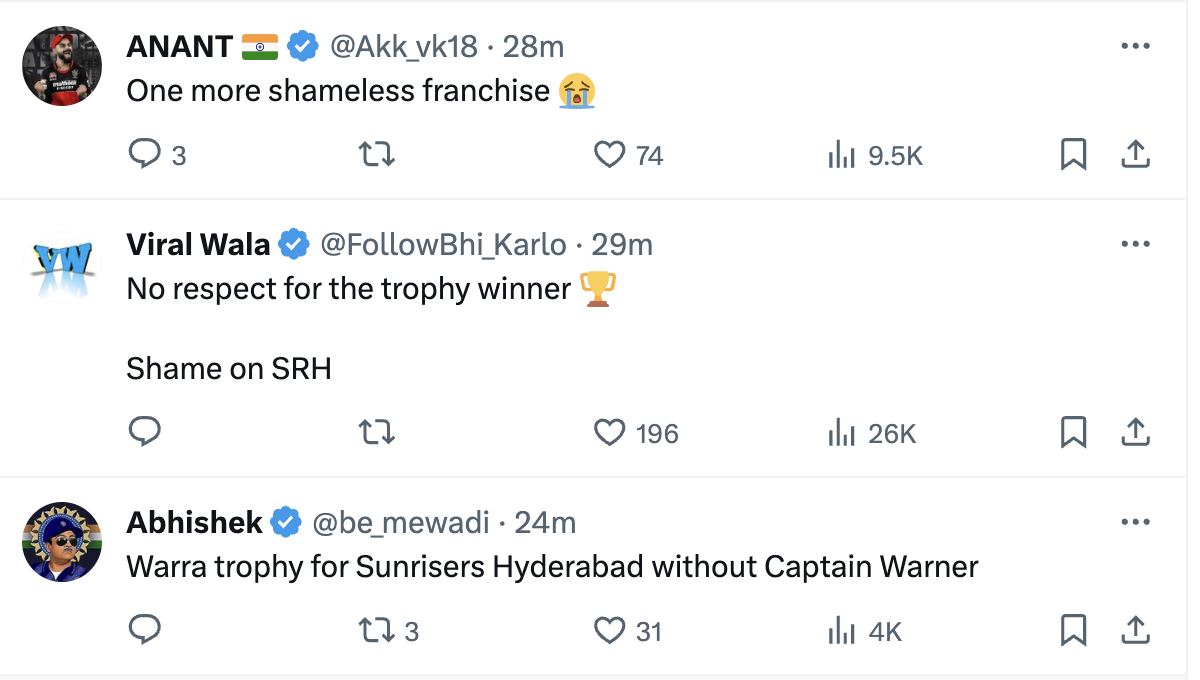Like the tweet with 196 likes
This screenshot has width=1200, height=680.
[x=610, y=432]
